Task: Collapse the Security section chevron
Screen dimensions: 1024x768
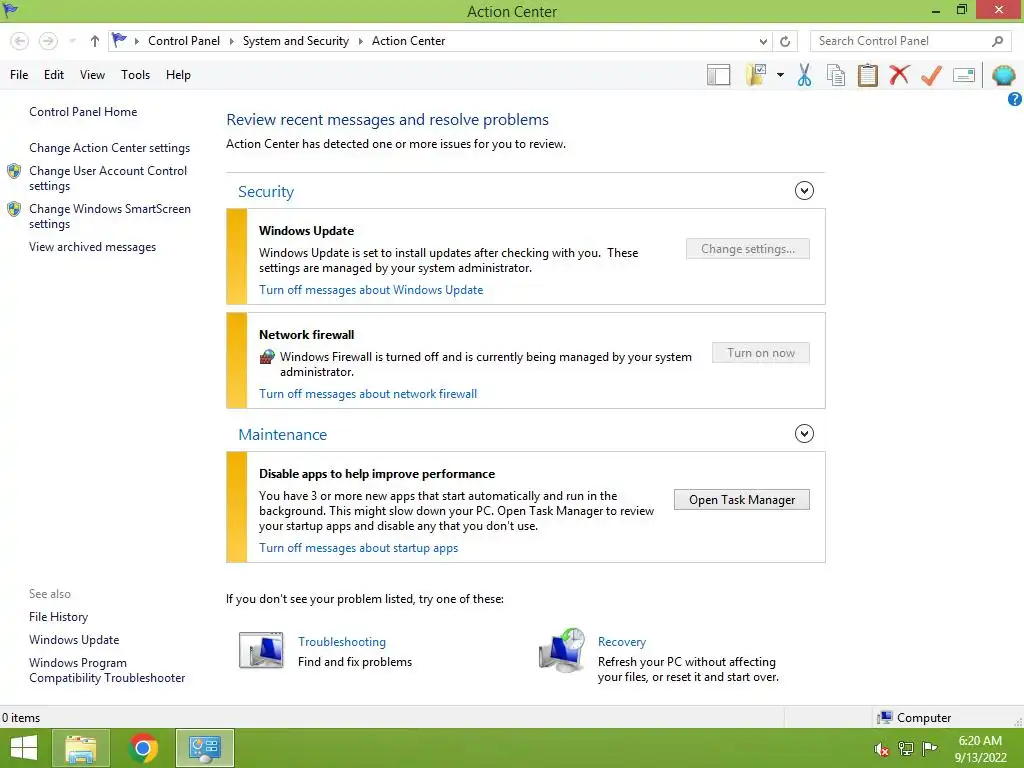Action: tap(804, 191)
